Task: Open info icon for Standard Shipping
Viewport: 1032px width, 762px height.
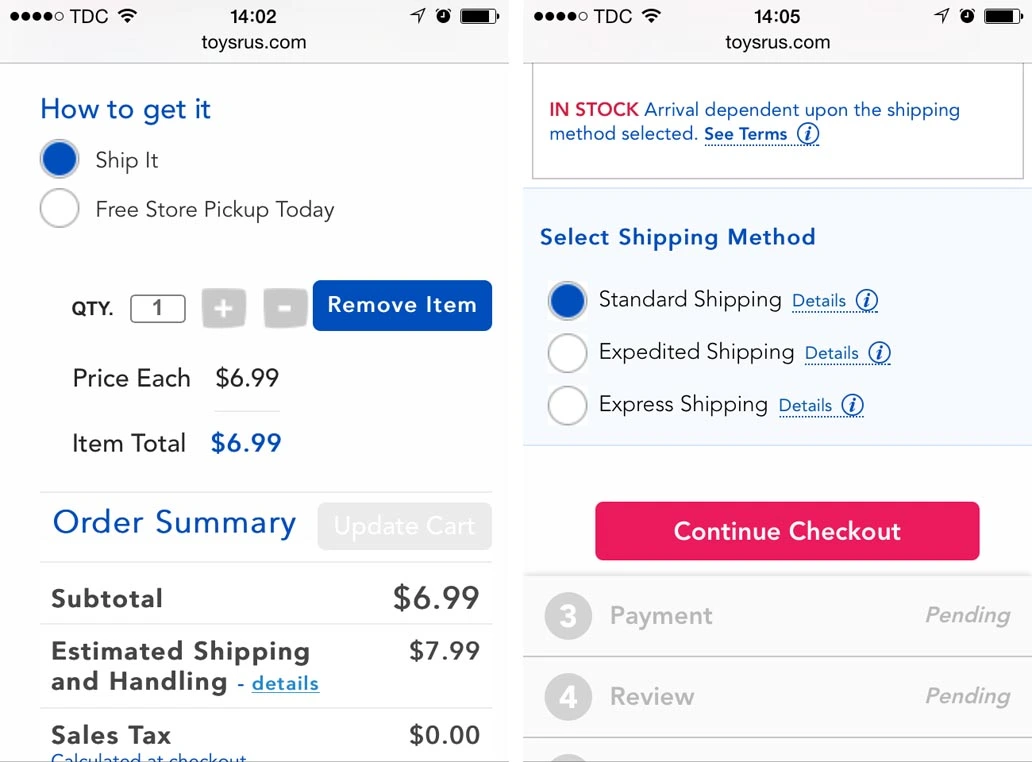Action: tap(867, 300)
